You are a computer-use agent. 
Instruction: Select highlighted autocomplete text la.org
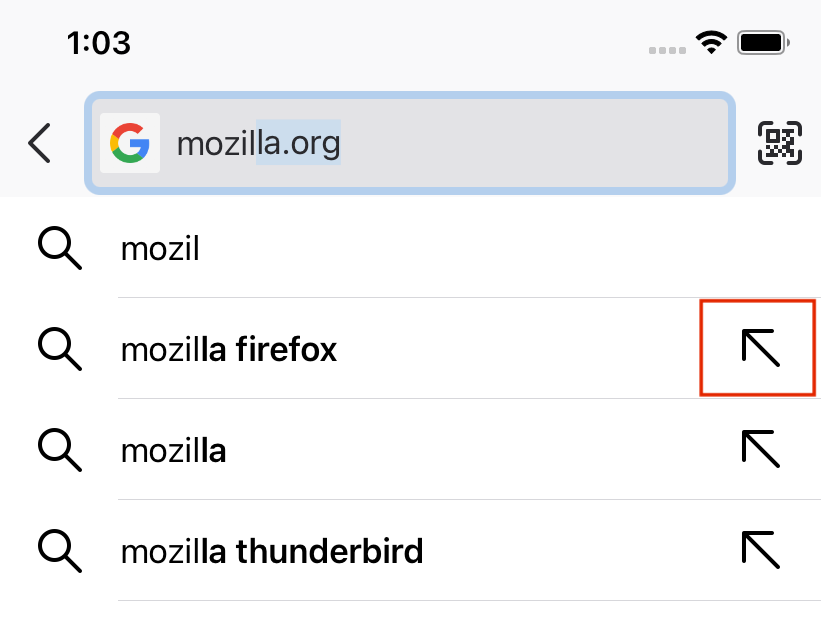coord(298,142)
